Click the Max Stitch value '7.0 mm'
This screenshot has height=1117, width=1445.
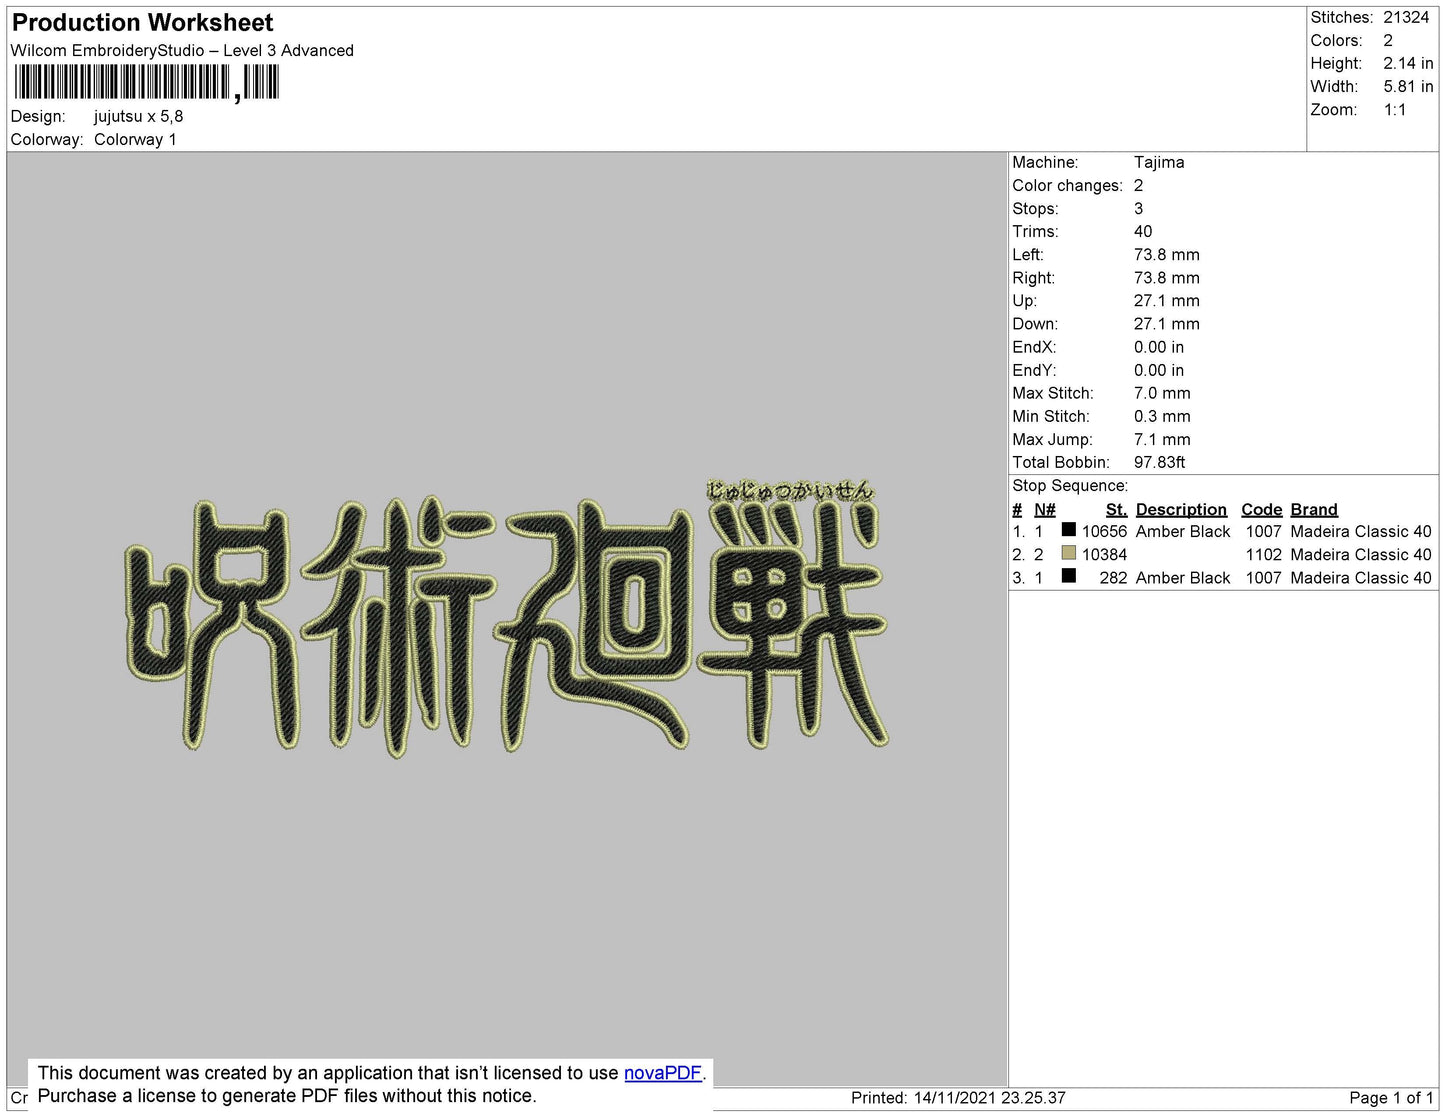pos(1162,393)
